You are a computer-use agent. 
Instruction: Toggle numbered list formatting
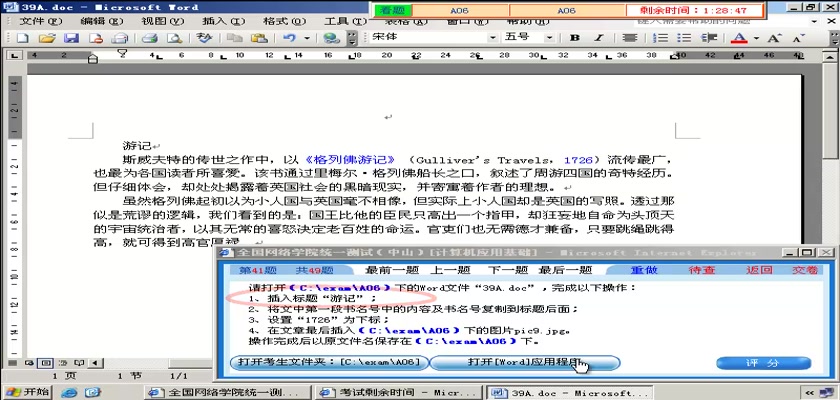[662, 38]
